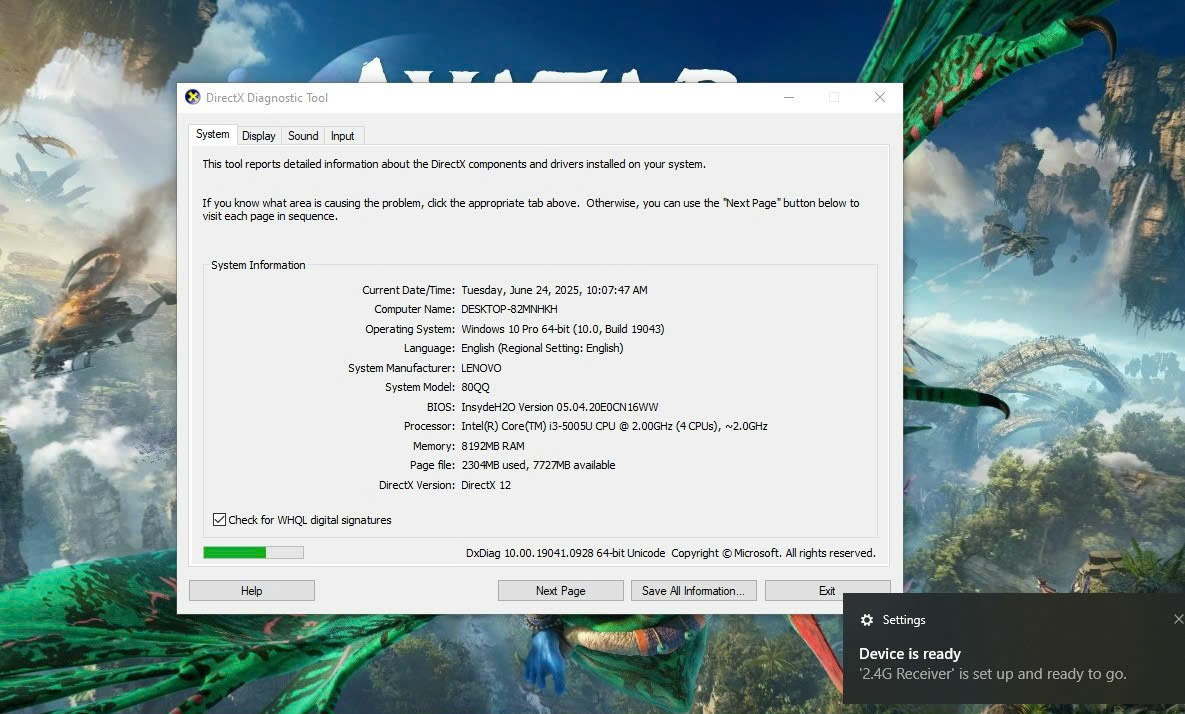Switch to the System tab

(212, 134)
